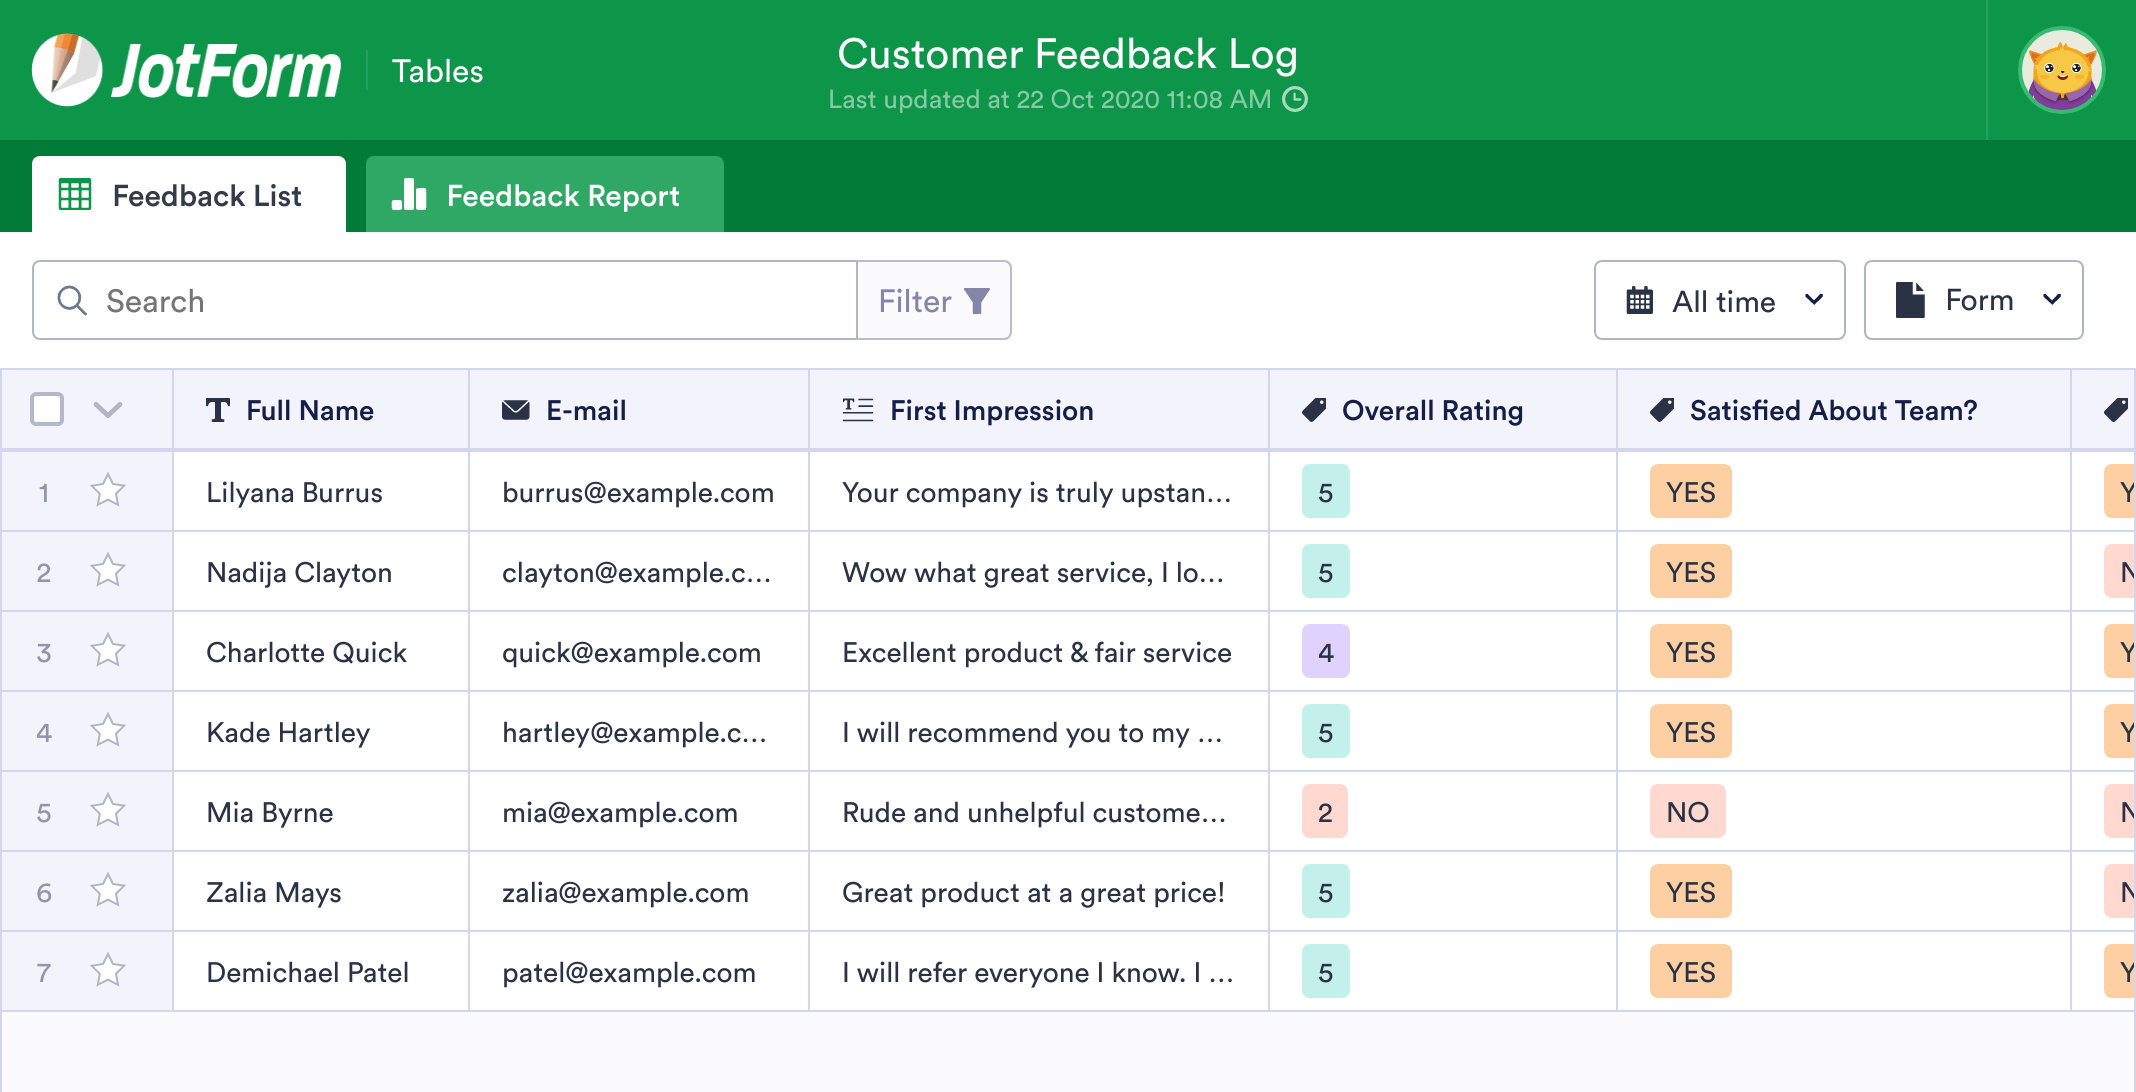
Task: Click the text icon in Full Name column header
Action: (220, 409)
